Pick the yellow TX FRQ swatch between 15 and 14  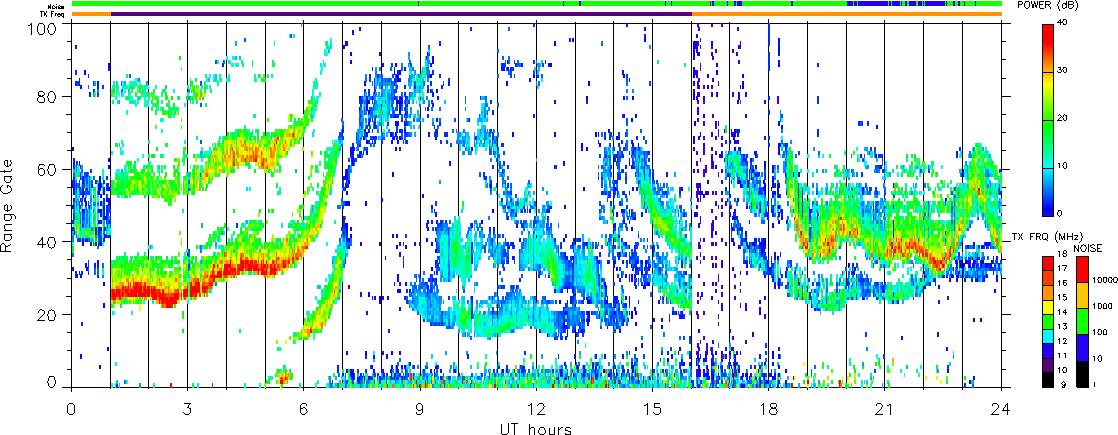click(1047, 308)
